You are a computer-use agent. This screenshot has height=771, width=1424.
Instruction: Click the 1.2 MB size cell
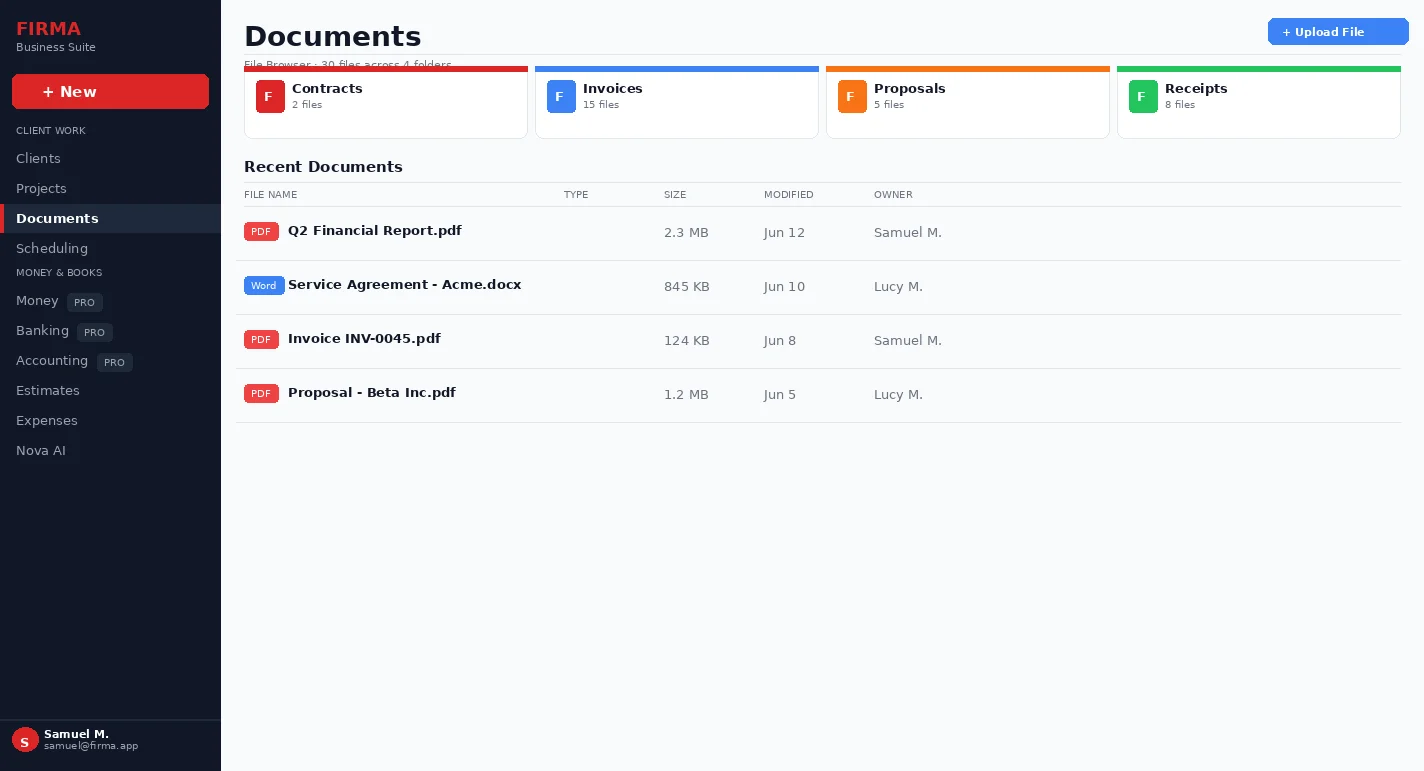point(686,395)
